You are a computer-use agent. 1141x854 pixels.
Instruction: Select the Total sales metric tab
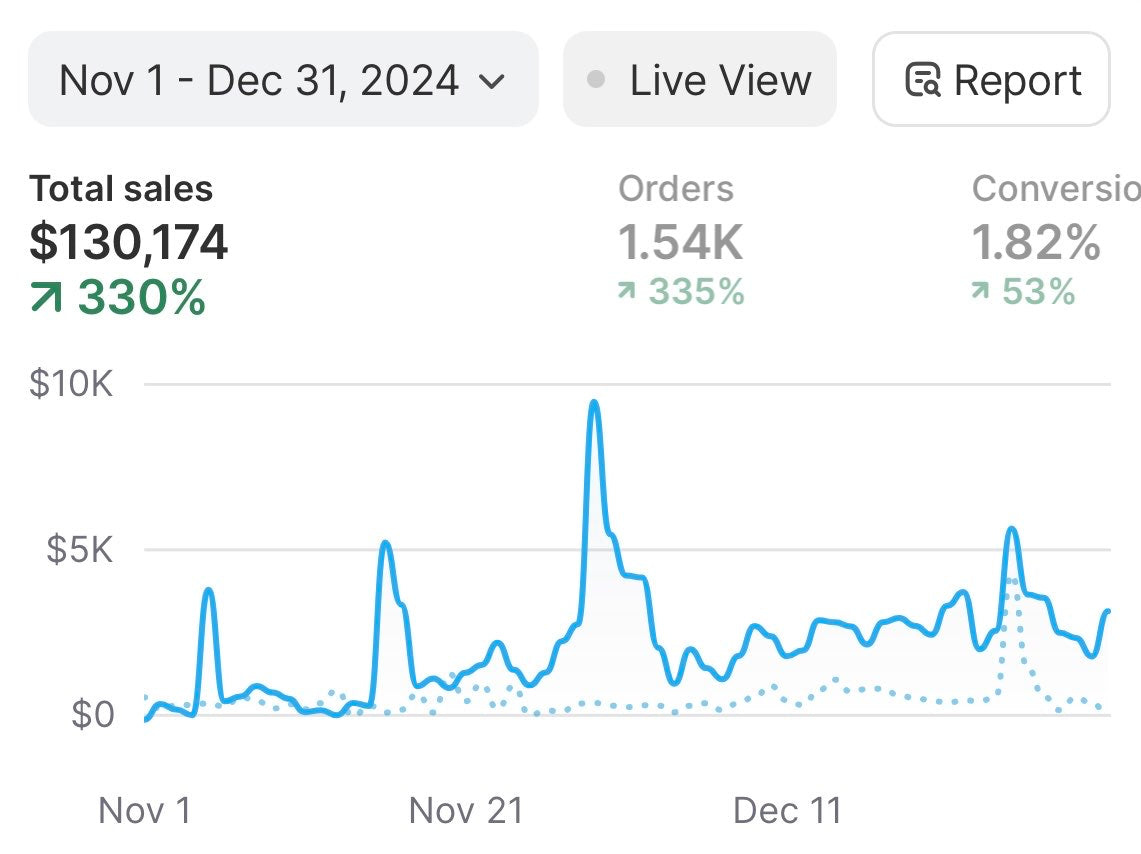(x=121, y=188)
